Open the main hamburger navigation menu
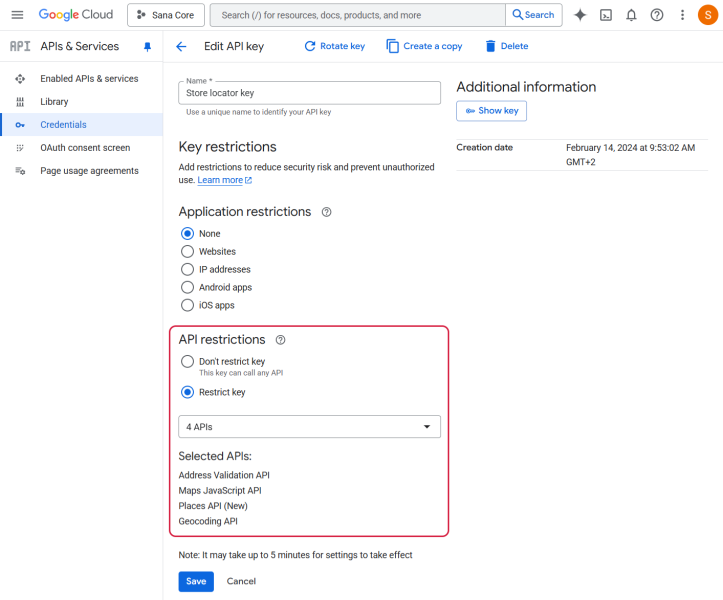This screenshot has width=723, height=600. click(17, 15)
